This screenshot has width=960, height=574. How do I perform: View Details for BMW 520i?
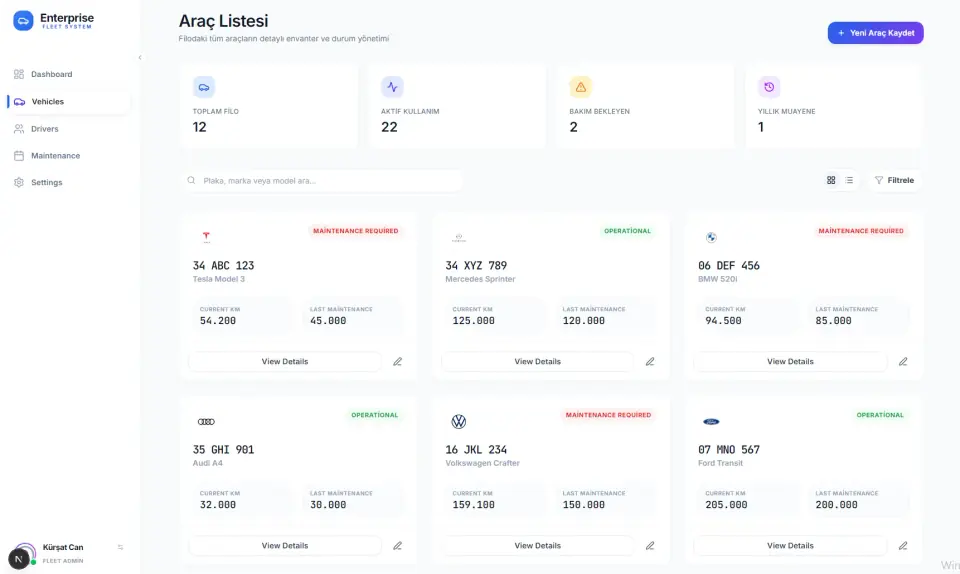(790, 362)
